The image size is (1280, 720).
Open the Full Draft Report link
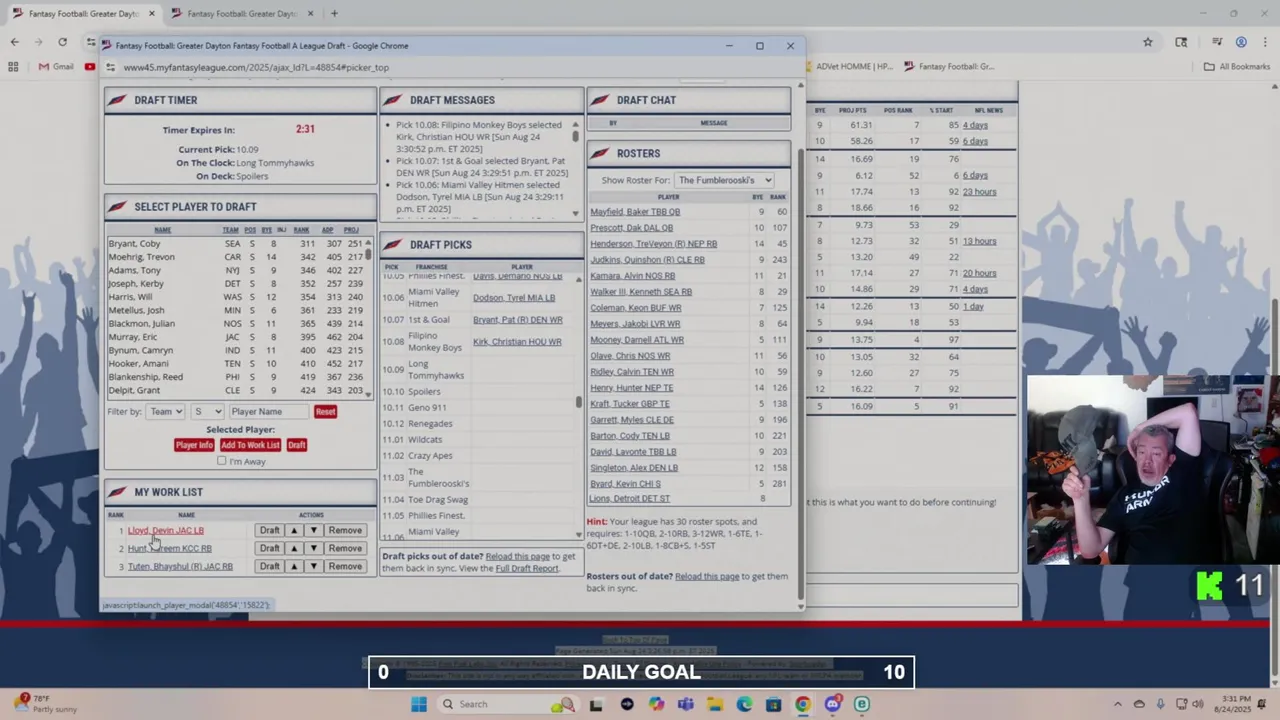pos(527,569)
